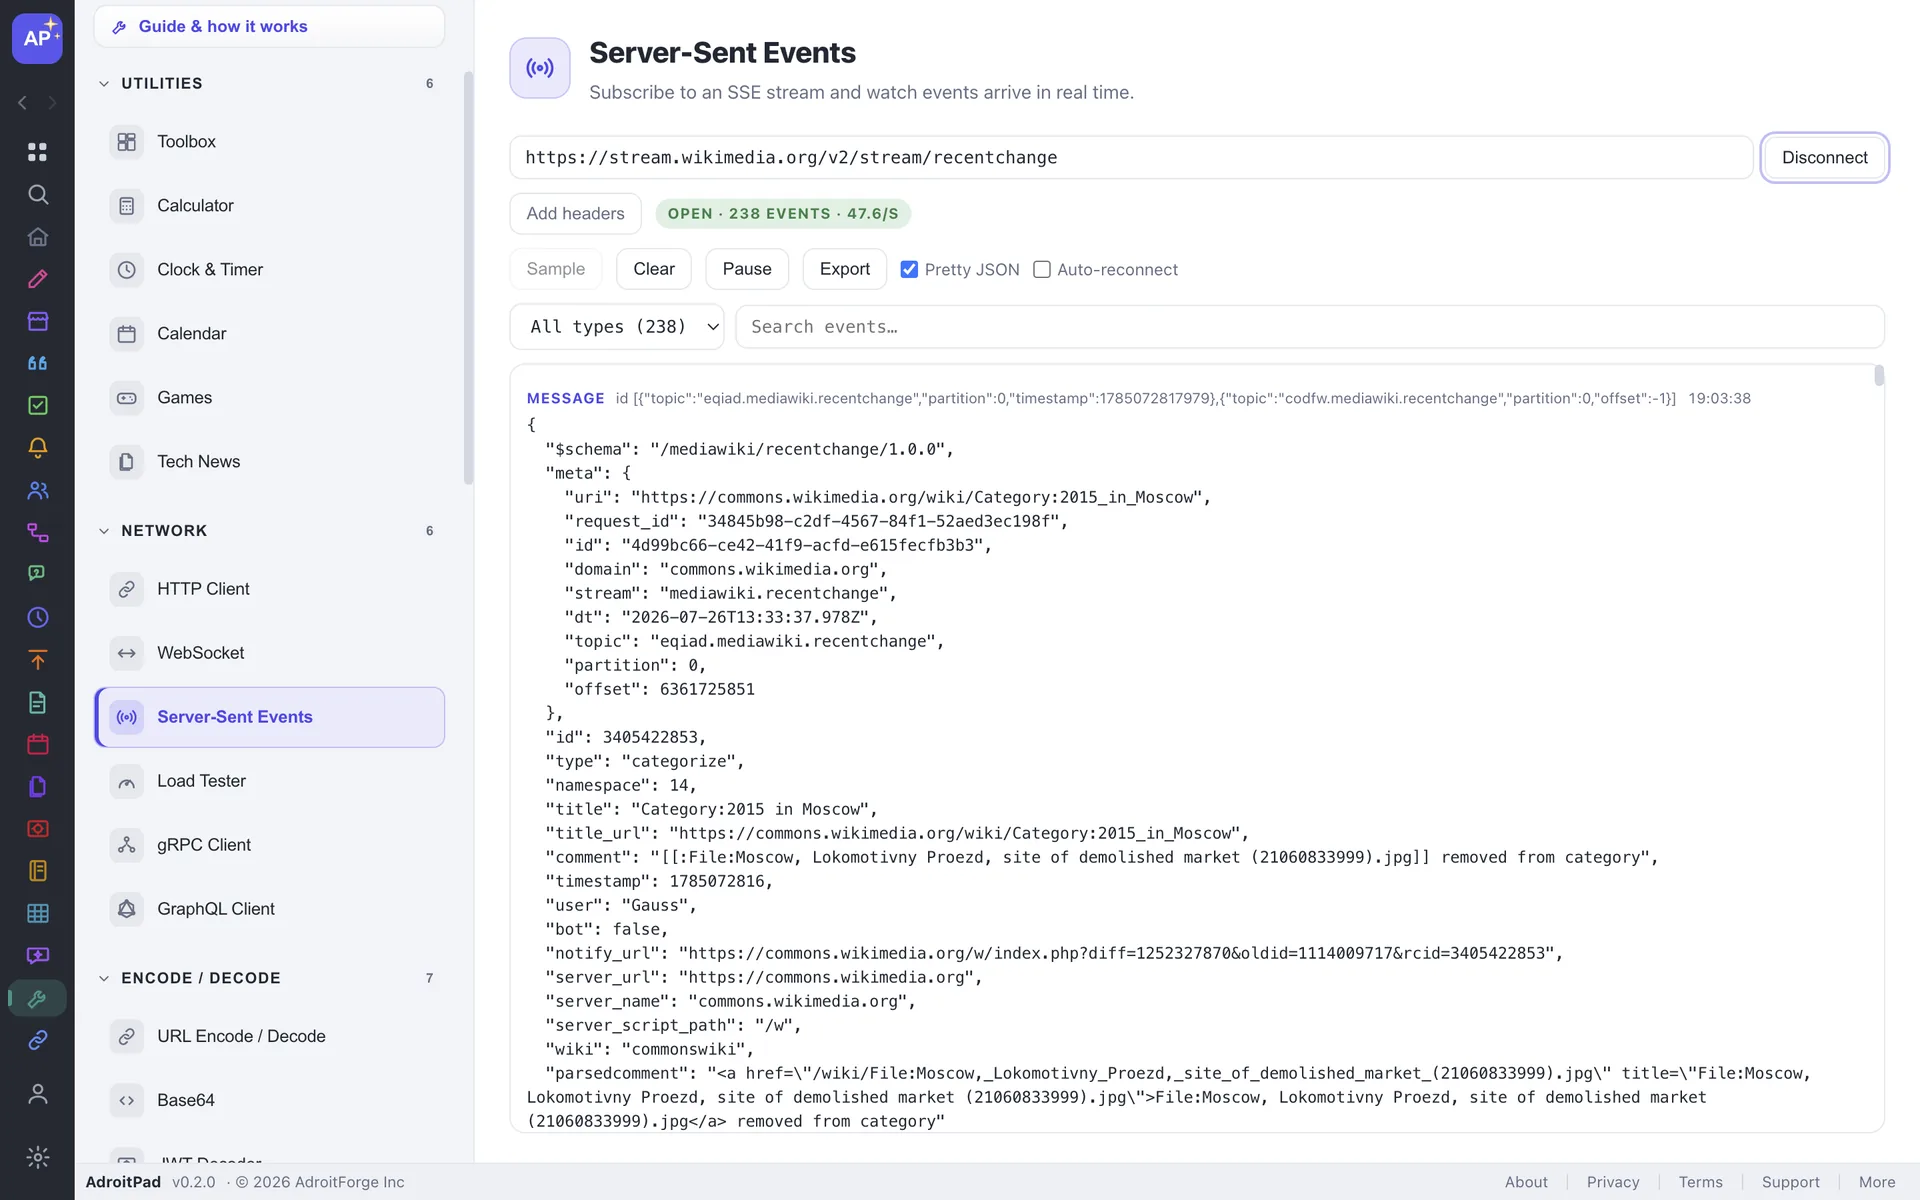Open Guide & how it works
The image size is (1920, 1200).
point(270,27)
